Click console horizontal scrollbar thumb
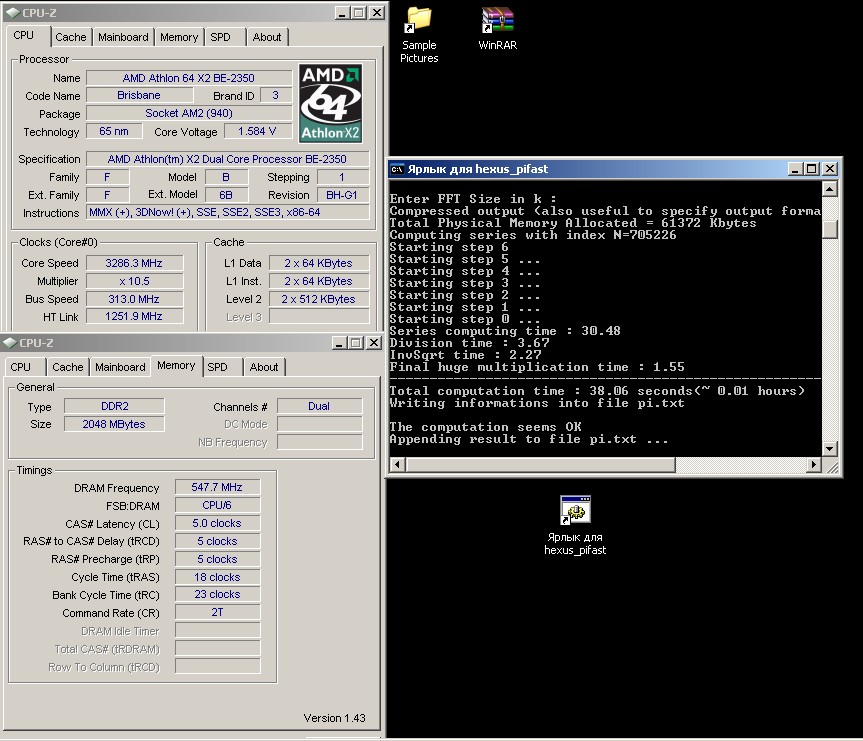This screenshot has height=741, width=863. click(540, 465)
